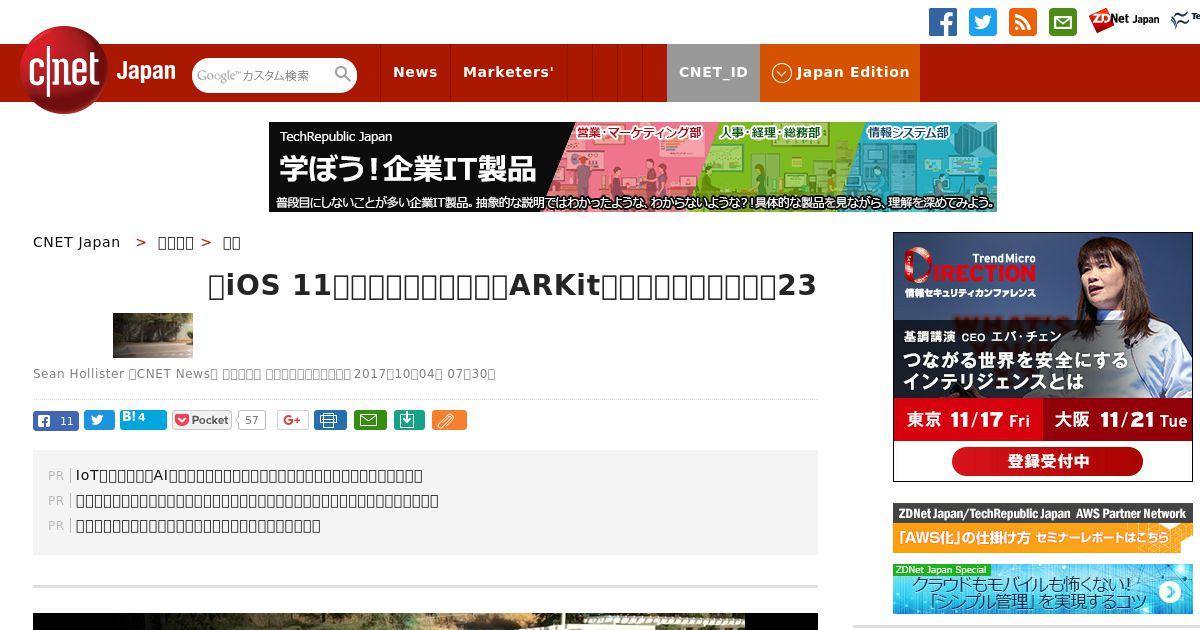Click the teal download/save icon
Image resolution: width=1200 pixels, height=630 pixels.
coord(409,420)
